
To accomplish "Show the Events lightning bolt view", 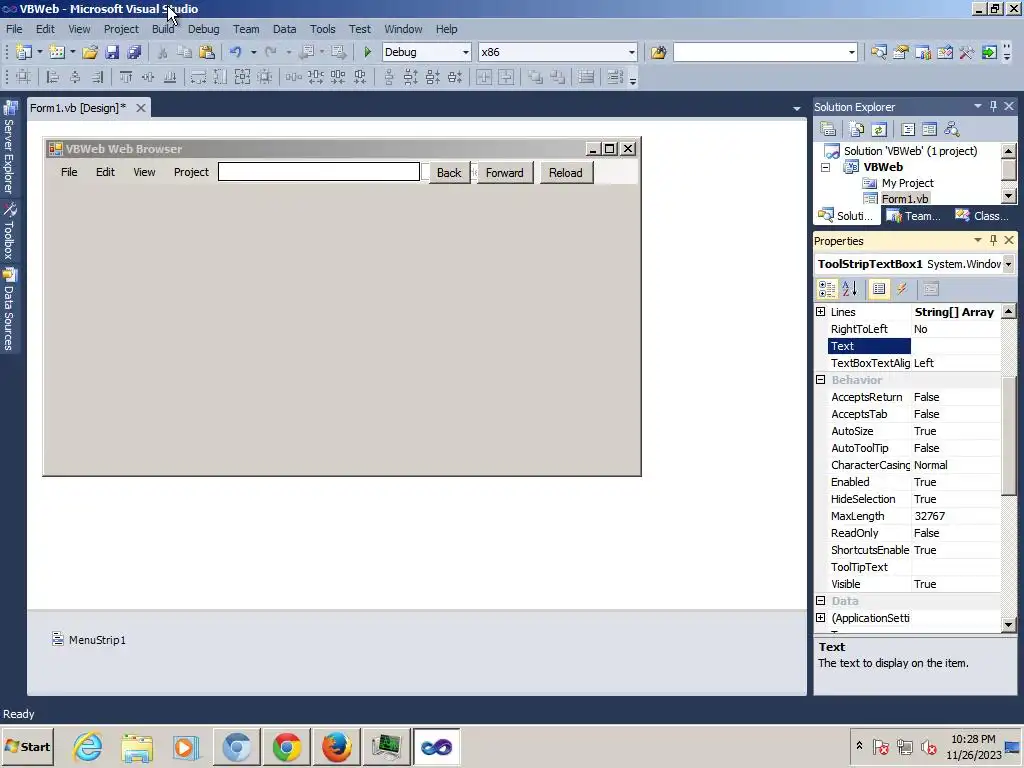I will (902, 289).
